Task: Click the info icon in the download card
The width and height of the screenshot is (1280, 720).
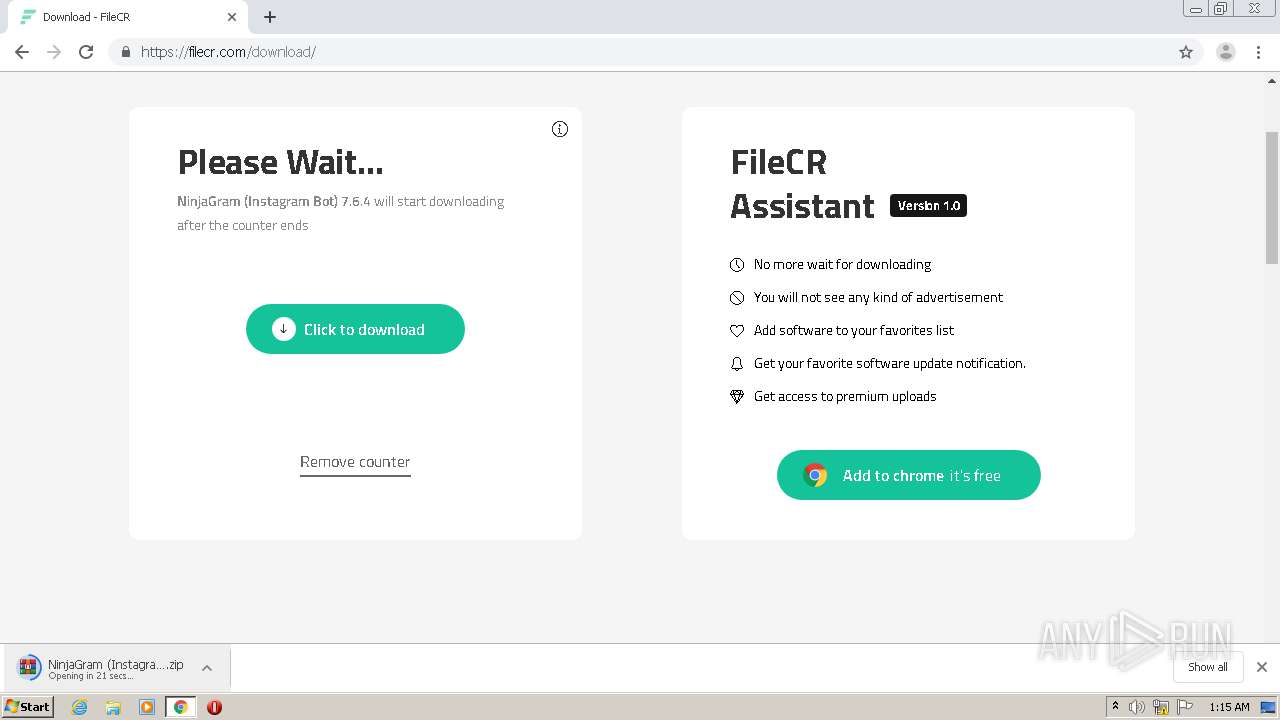Action: coord(560,129)
